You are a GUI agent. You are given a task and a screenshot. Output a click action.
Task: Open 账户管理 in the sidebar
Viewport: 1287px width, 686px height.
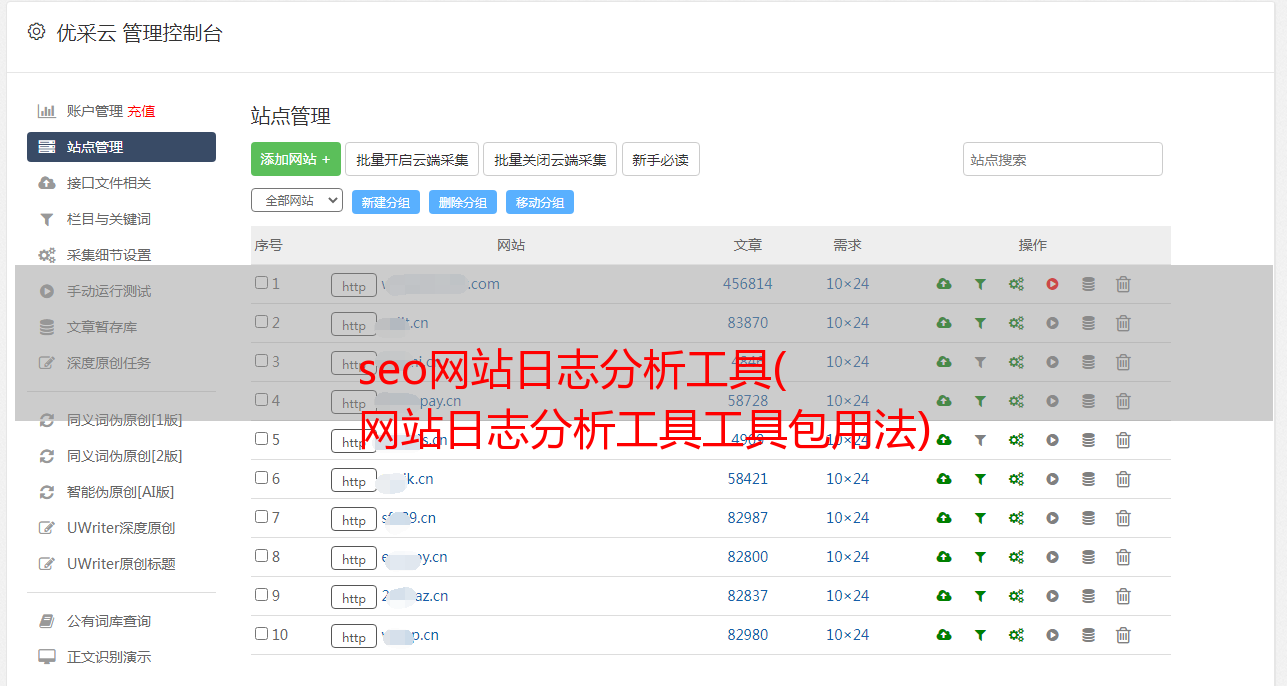pos(95,111)
